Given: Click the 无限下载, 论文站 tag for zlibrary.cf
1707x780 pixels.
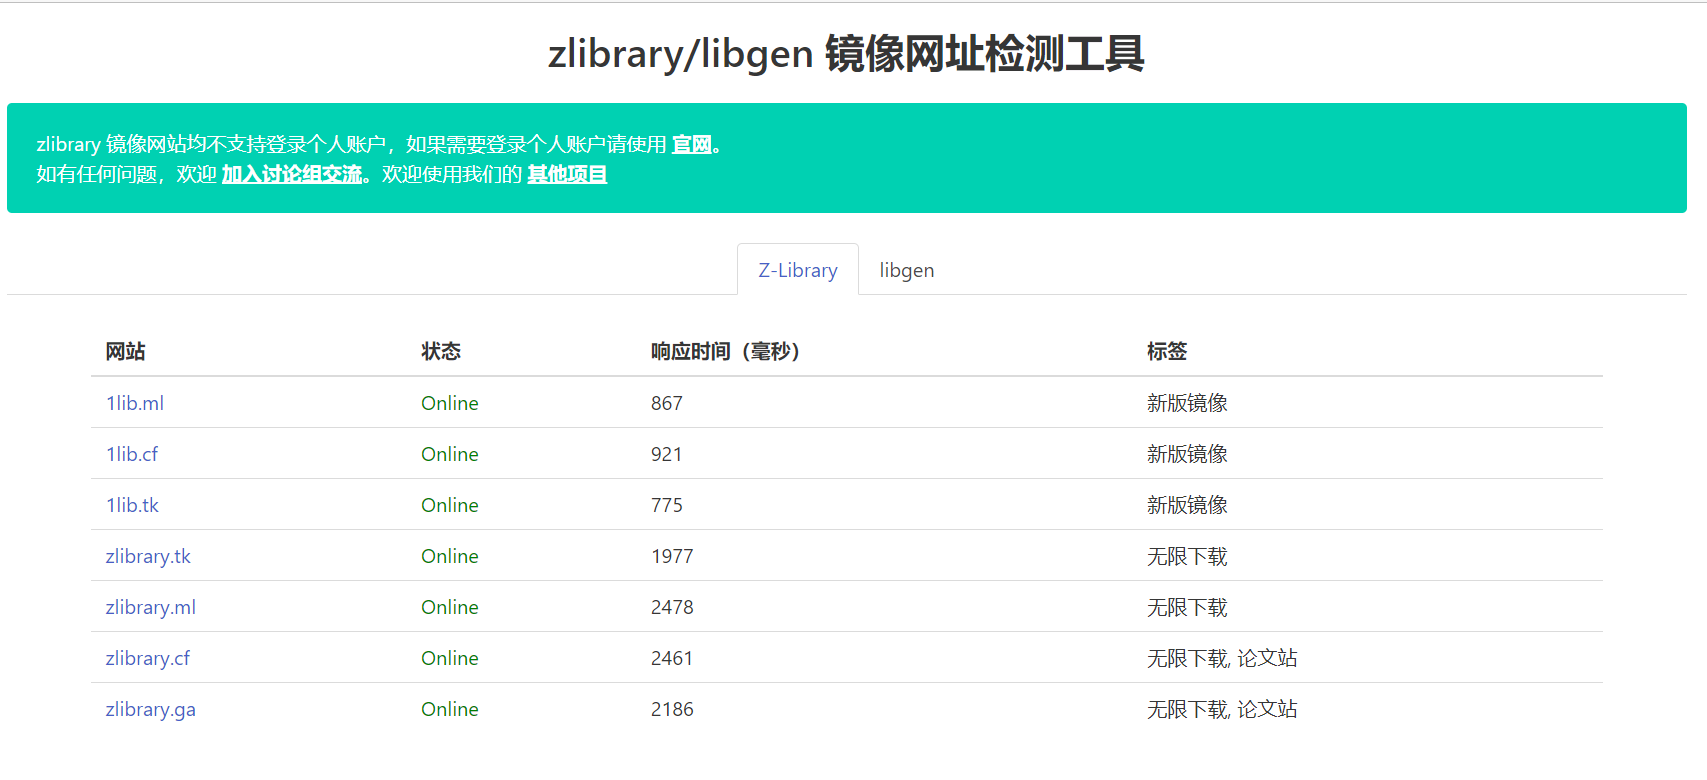Looking at the screenshot, I should [x=1222, y=658].
